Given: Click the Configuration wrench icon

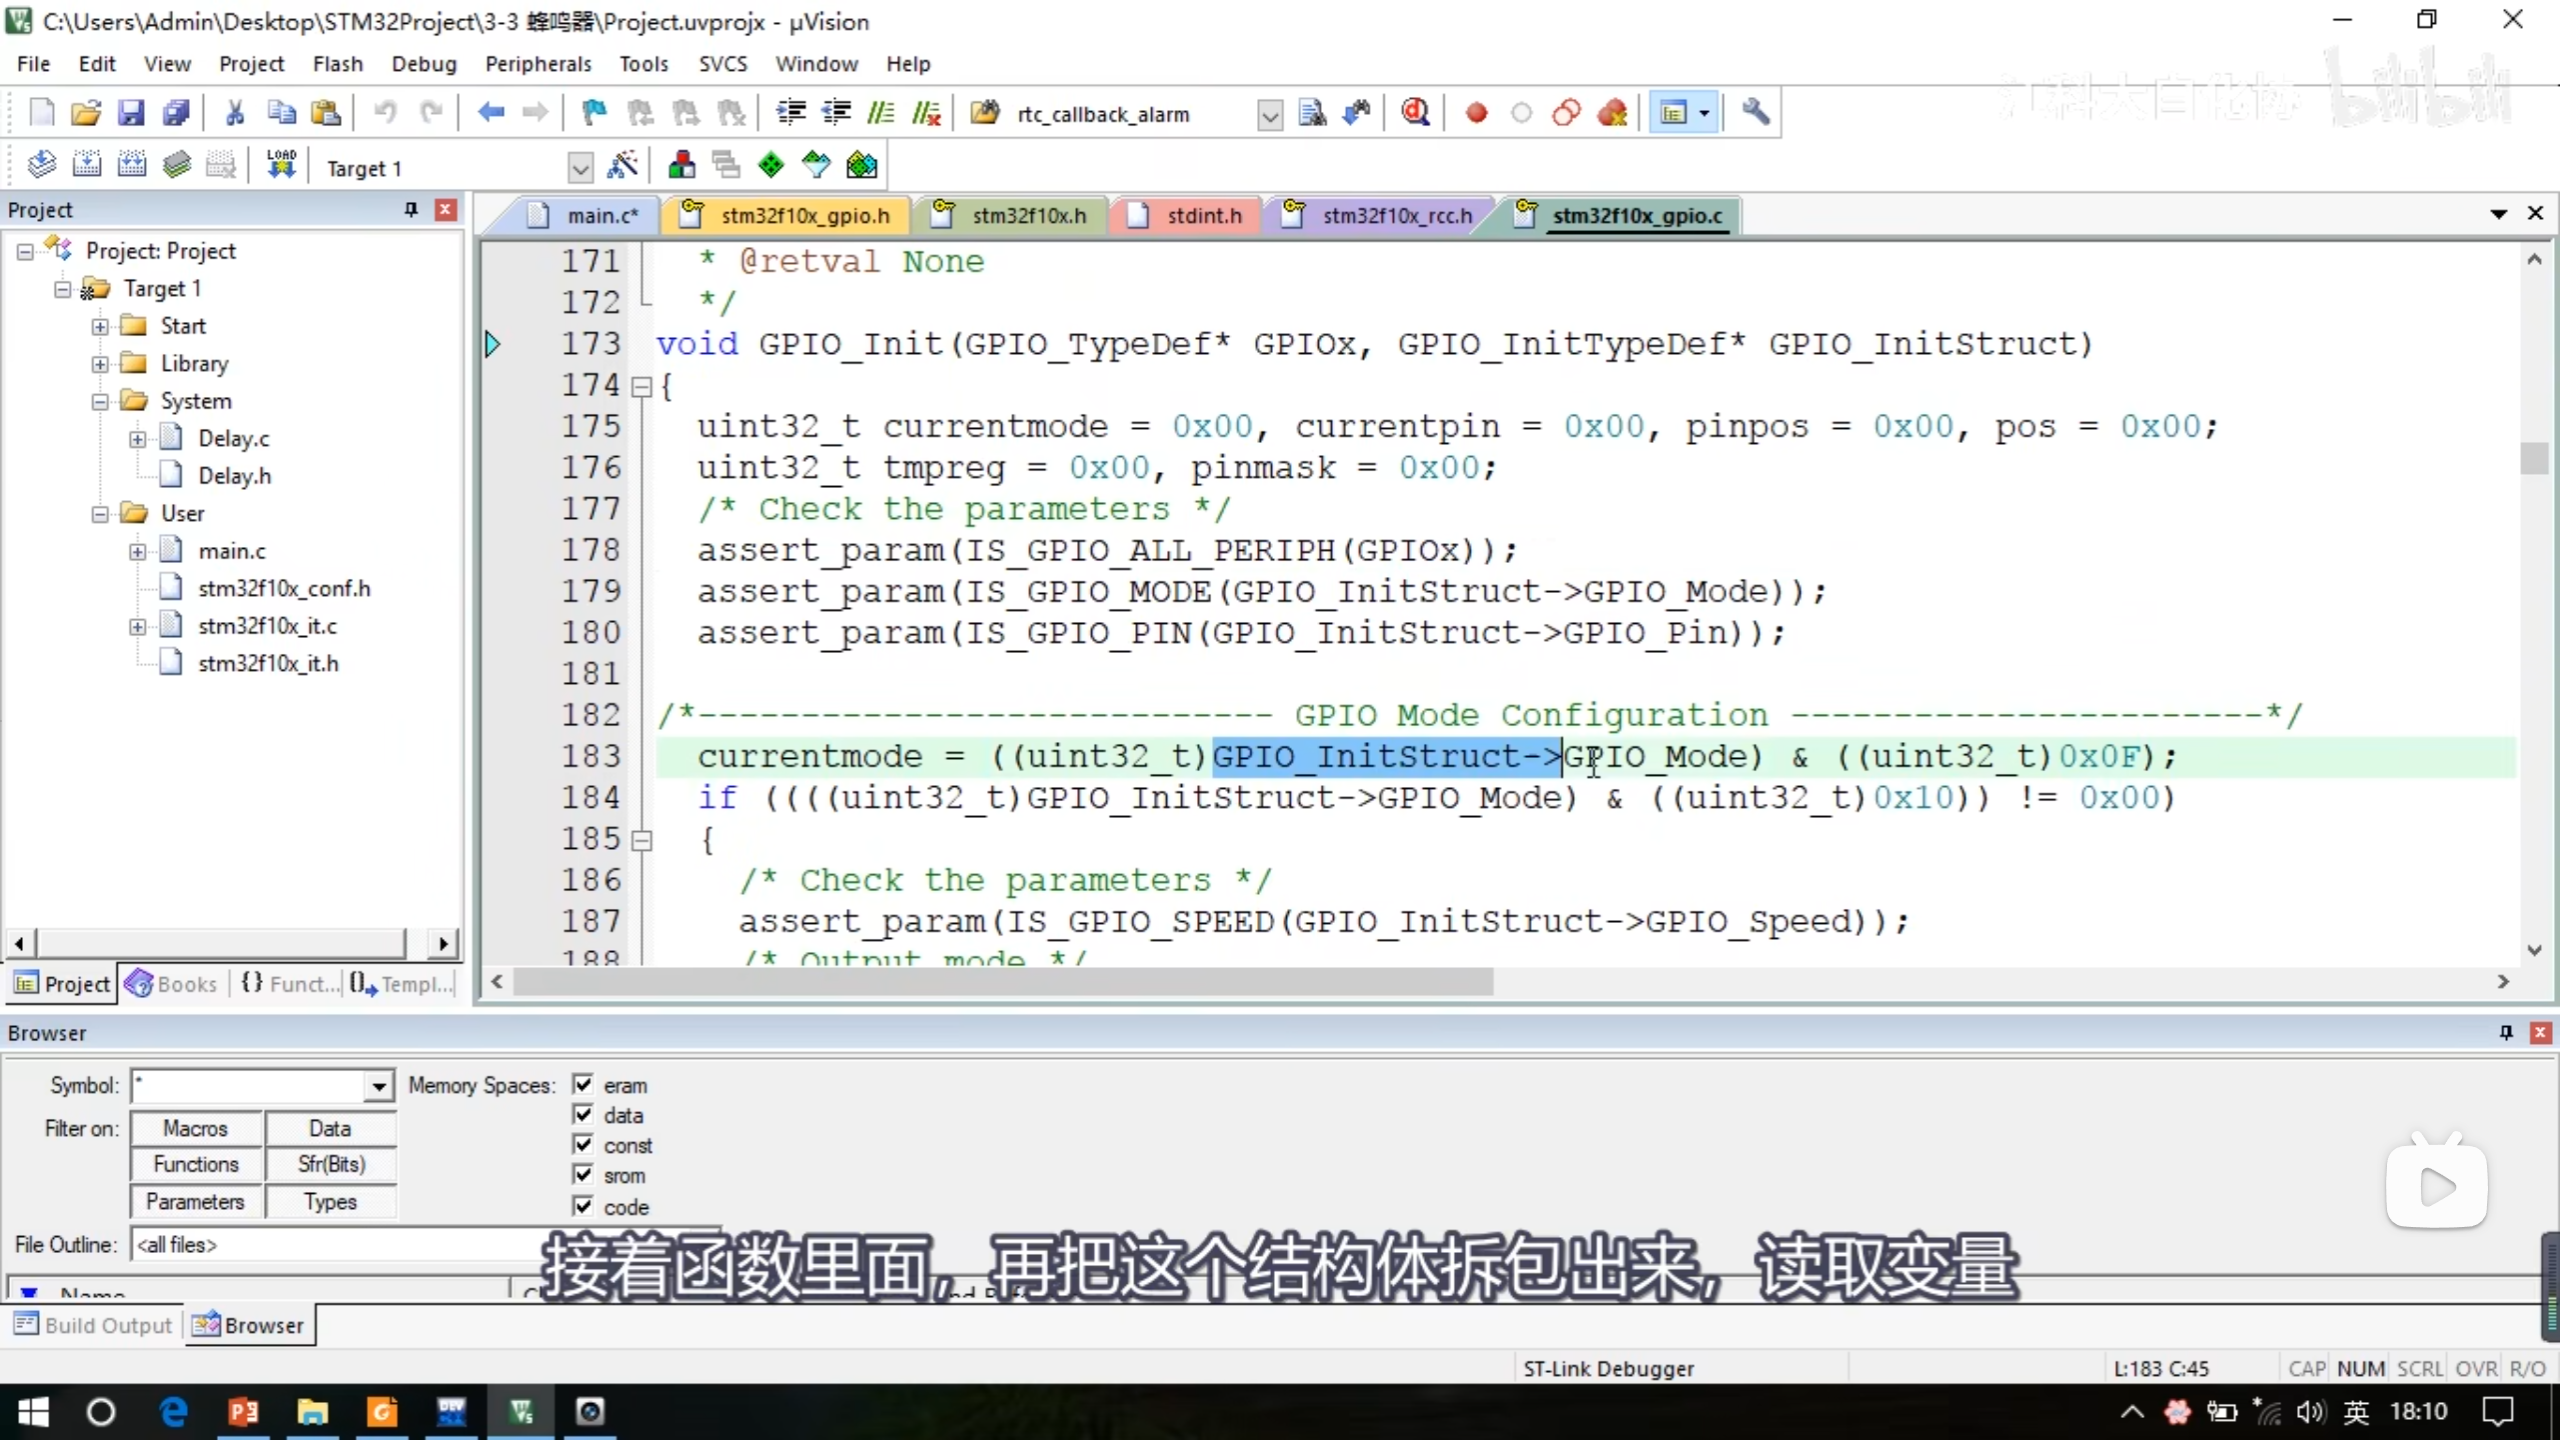Looking at the screenshot, I should click(x=1755, y=113).
